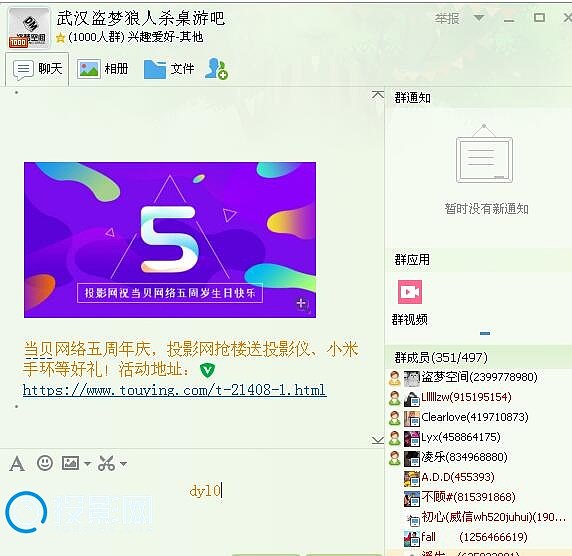Viewport: 572px width, 556px height.
Task: Select member 凌乐(834968880)
Action: 479,457
